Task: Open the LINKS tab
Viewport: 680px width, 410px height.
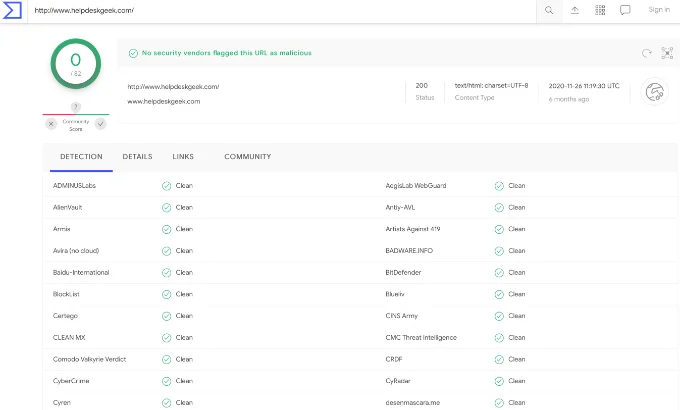Action: (x=183, y=157)
